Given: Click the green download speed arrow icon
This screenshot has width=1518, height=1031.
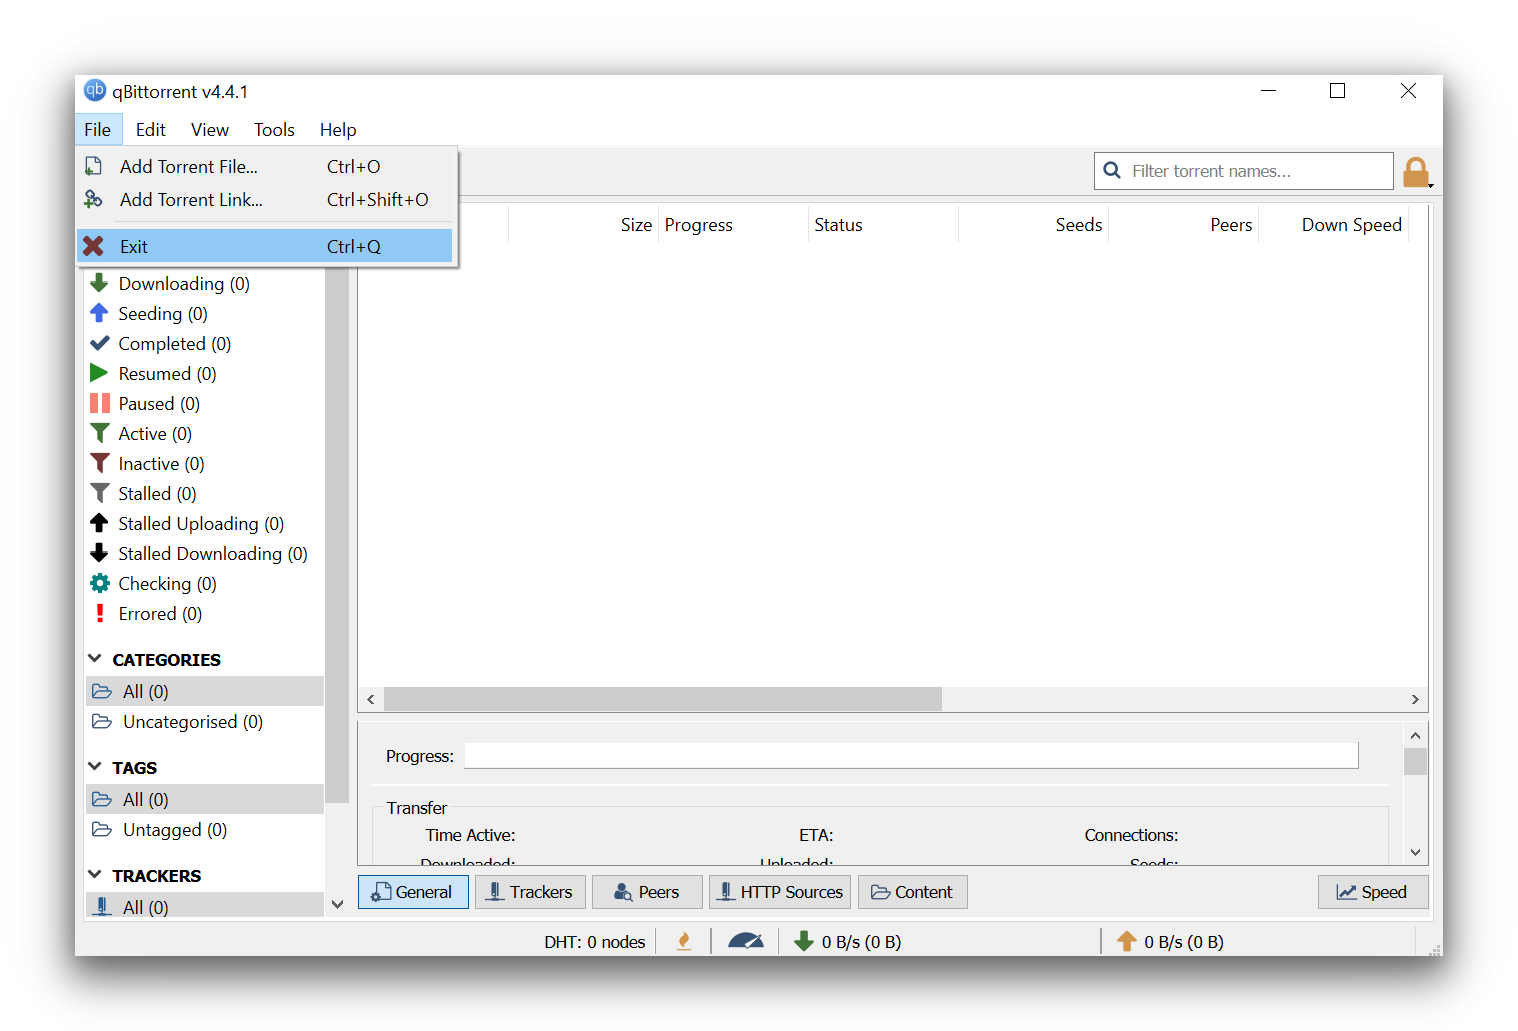Looking at the screenshot, I should (x=804, y=941).
